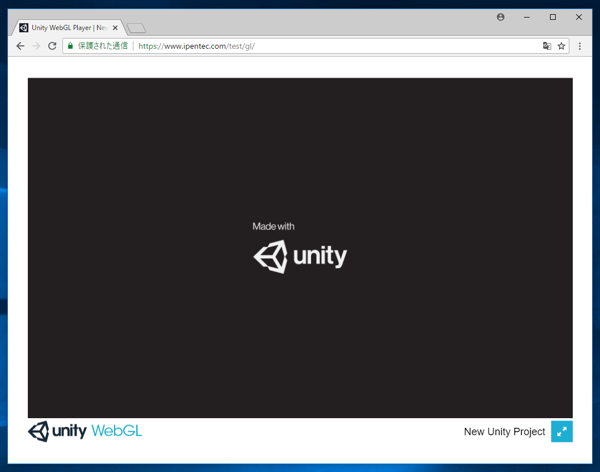Click the URL address bar
The image size is (600, 472).
click(x=316, y=46)
